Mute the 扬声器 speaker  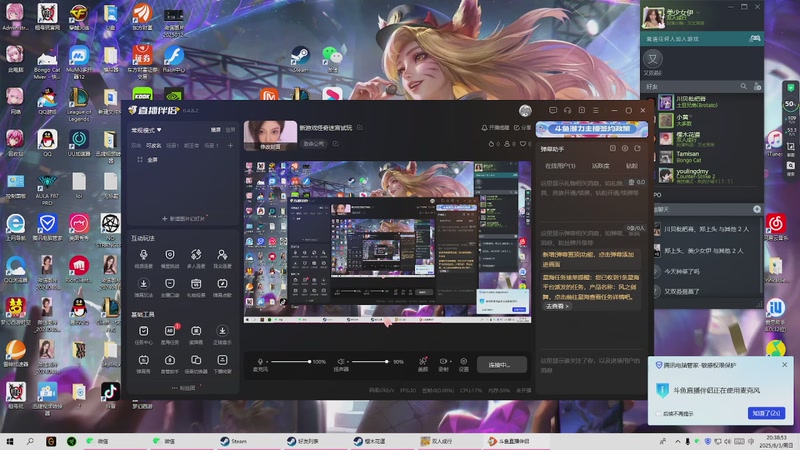coord(340,362)
